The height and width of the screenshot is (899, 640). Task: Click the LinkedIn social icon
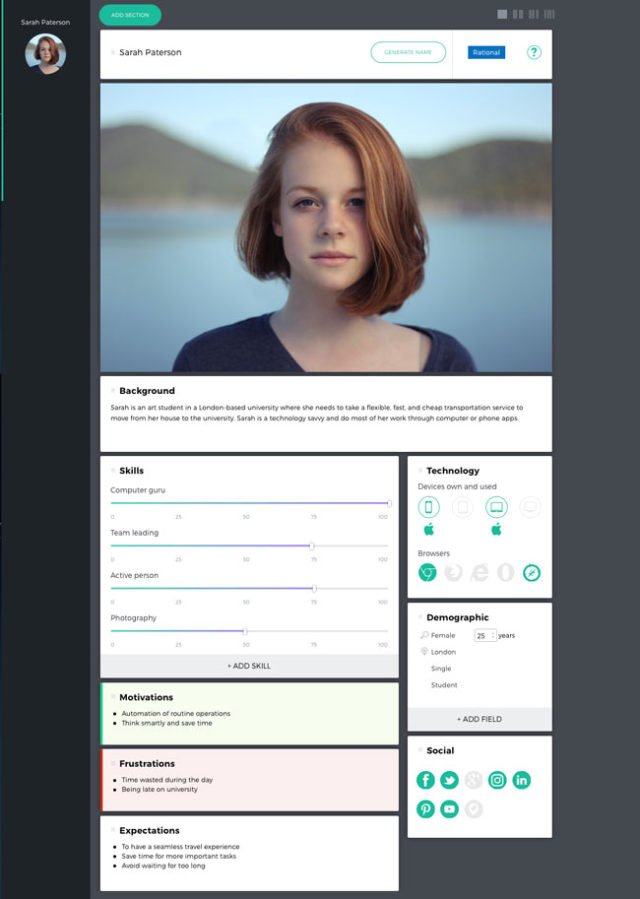pyautogui.click(x=521, y=780)
